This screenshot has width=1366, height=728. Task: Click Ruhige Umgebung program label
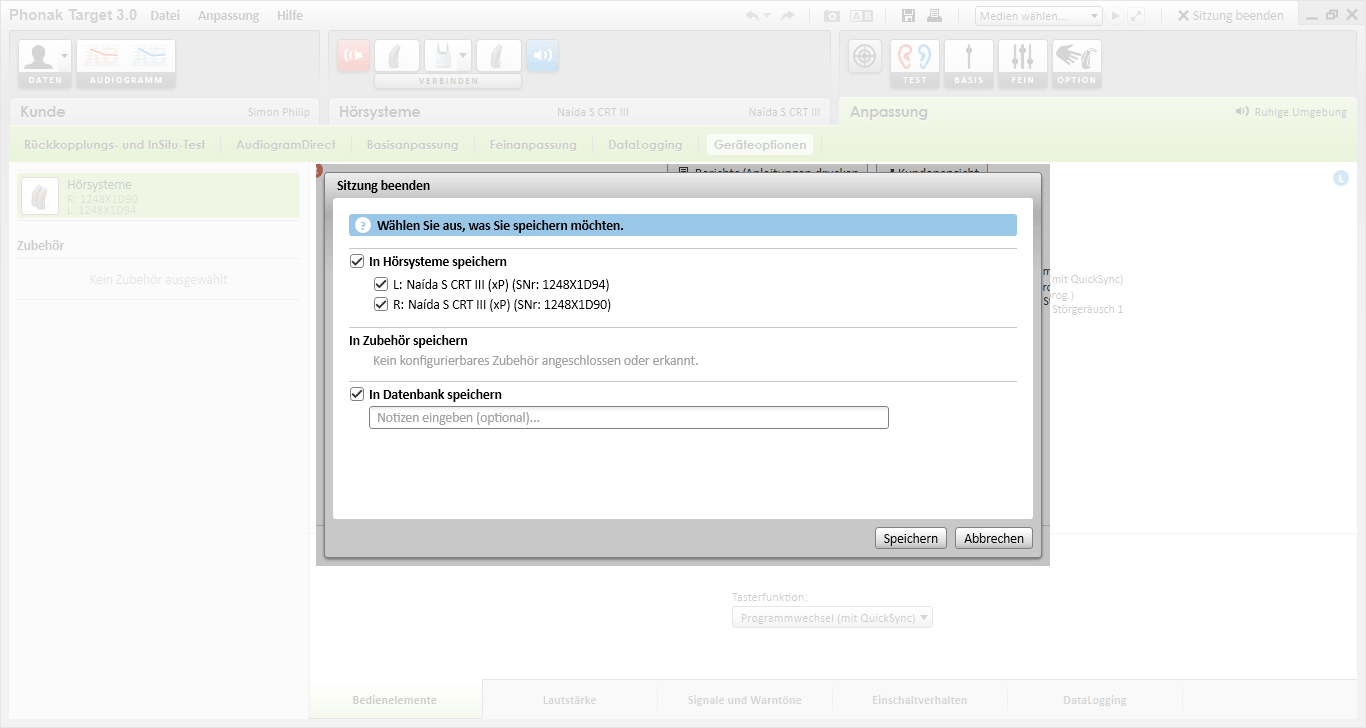coord(1291,112)
